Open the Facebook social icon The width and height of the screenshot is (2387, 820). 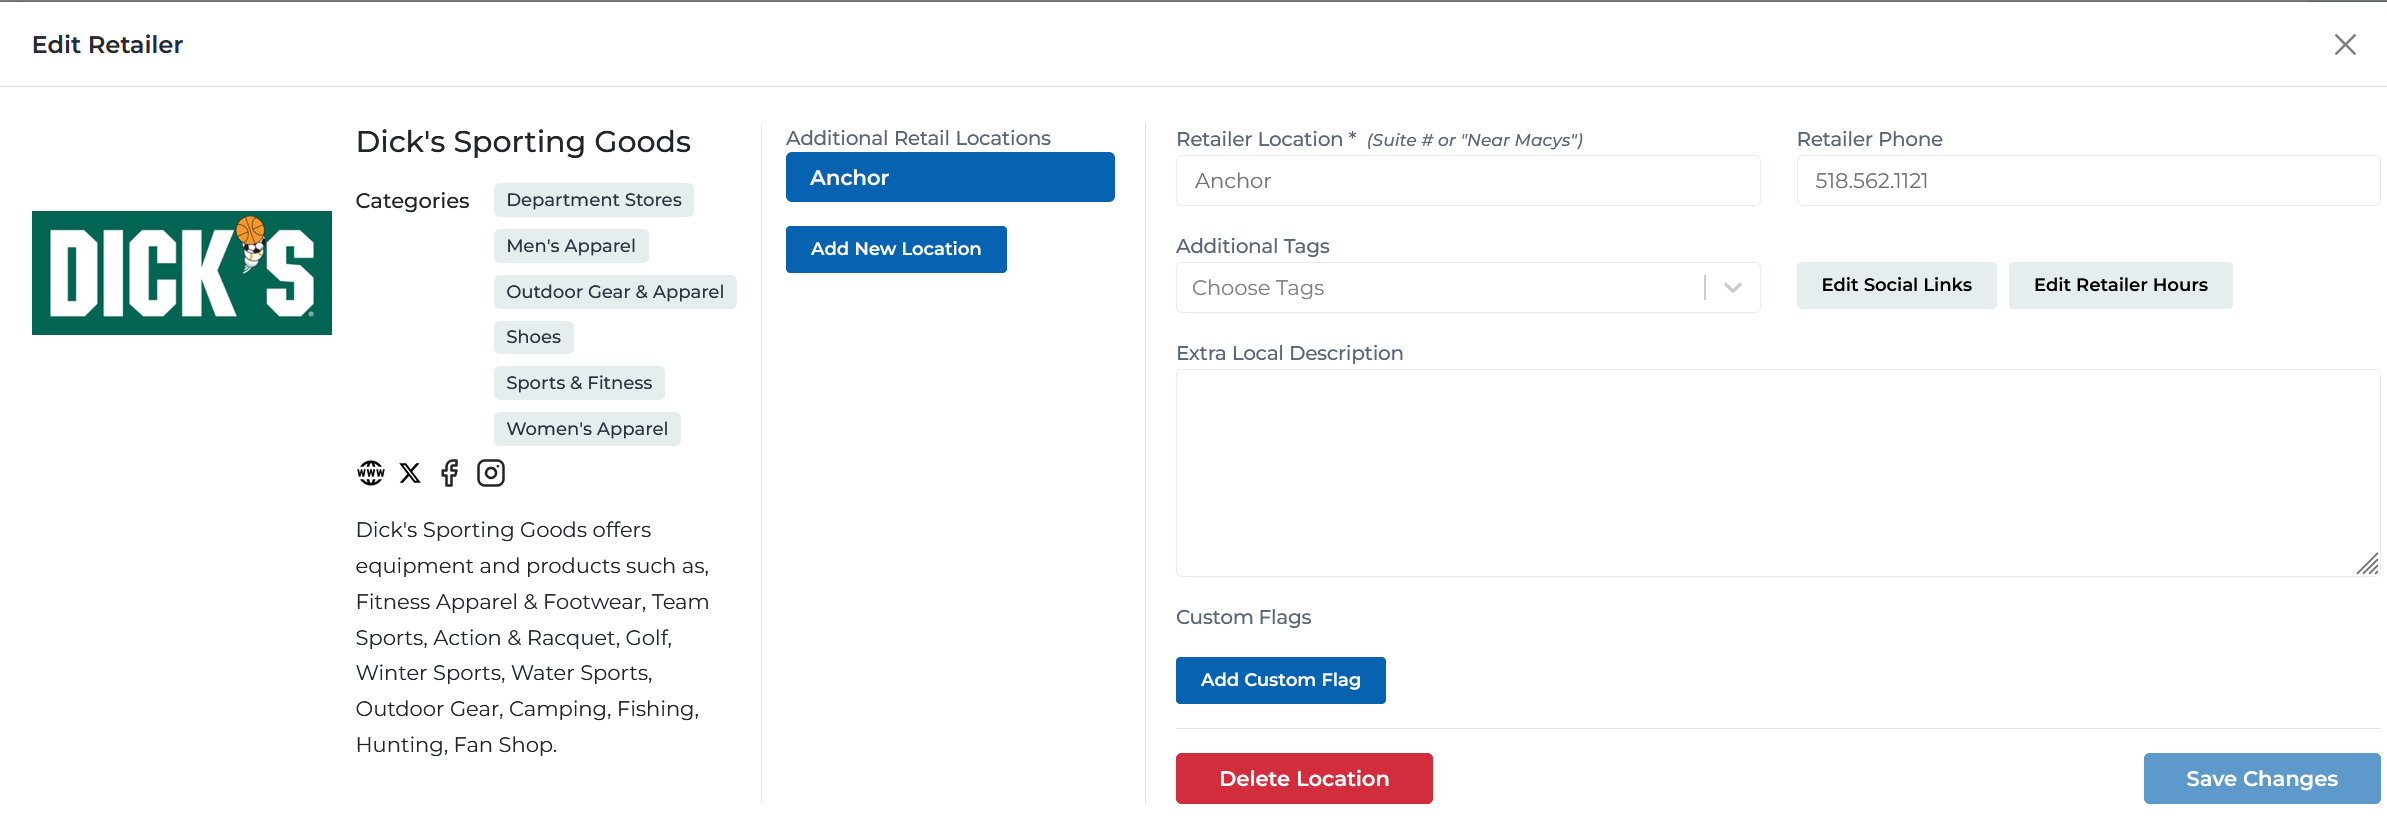pyautogui.click(x=450, y=473)
